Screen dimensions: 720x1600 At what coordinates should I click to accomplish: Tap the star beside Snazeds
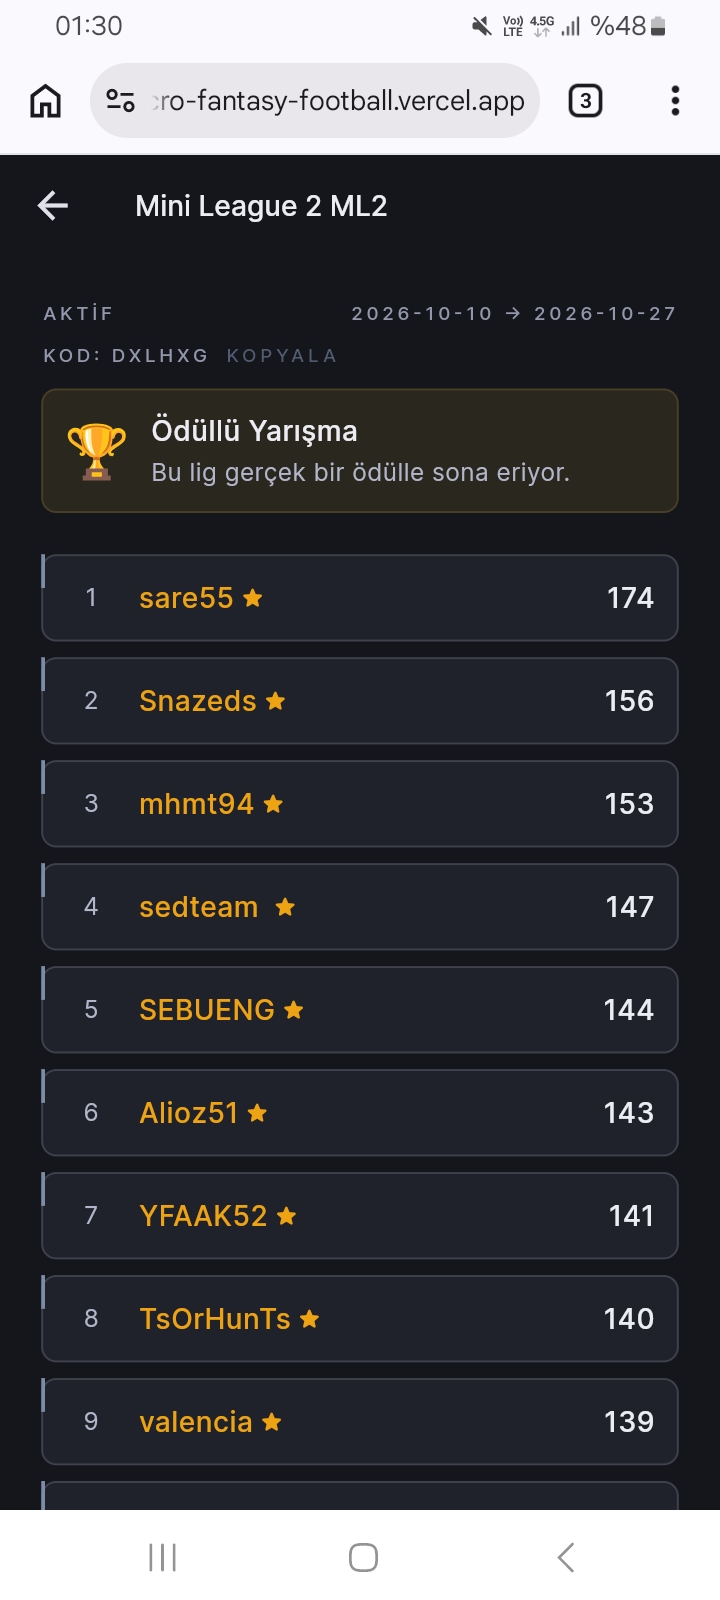point(276,701)
